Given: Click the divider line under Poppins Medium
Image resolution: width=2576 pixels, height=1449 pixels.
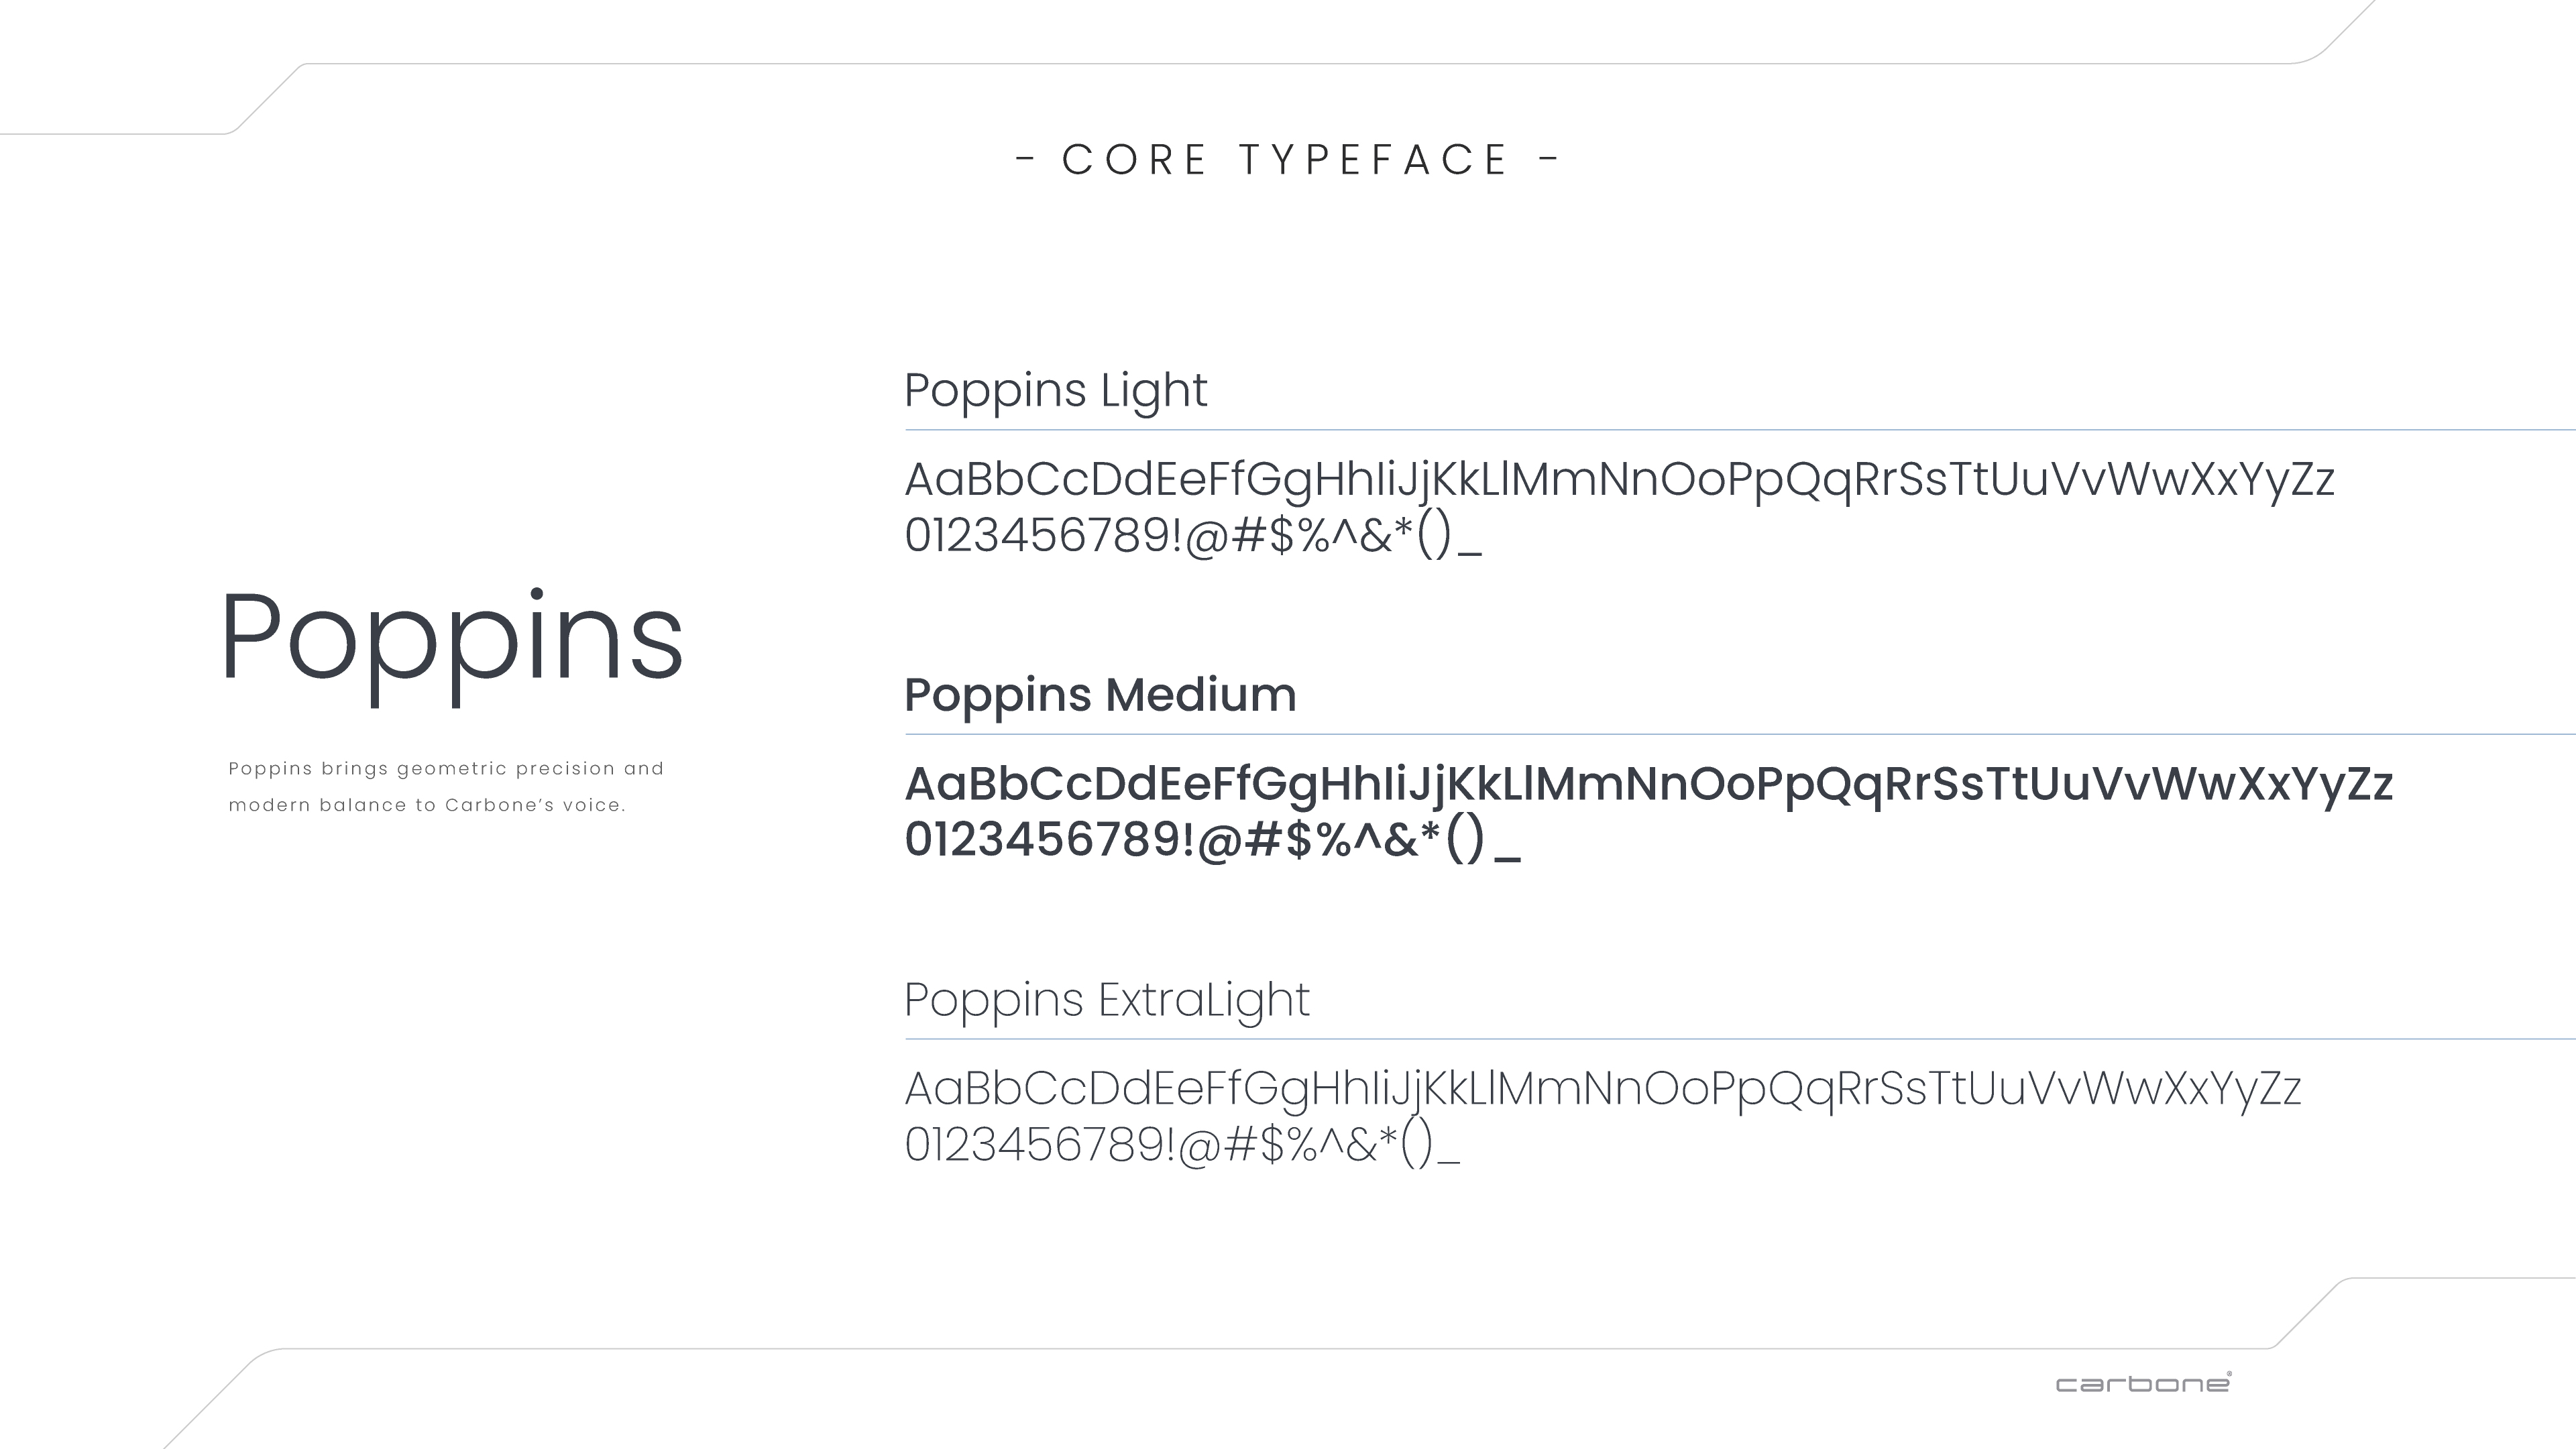Looking at the screenshot, I should [1740, 734].
